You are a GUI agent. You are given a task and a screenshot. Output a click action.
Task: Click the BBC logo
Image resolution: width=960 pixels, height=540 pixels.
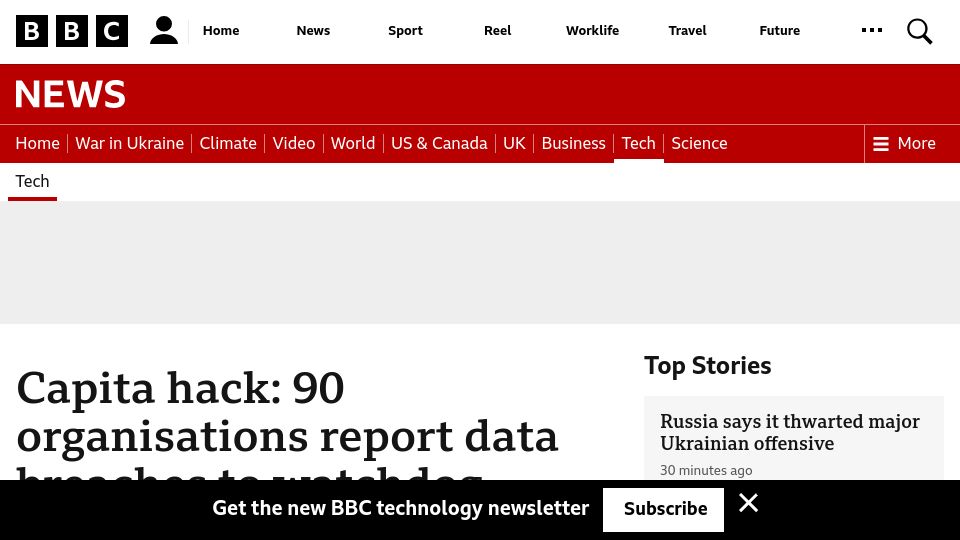pyautogui.click(x=72, y=31)
